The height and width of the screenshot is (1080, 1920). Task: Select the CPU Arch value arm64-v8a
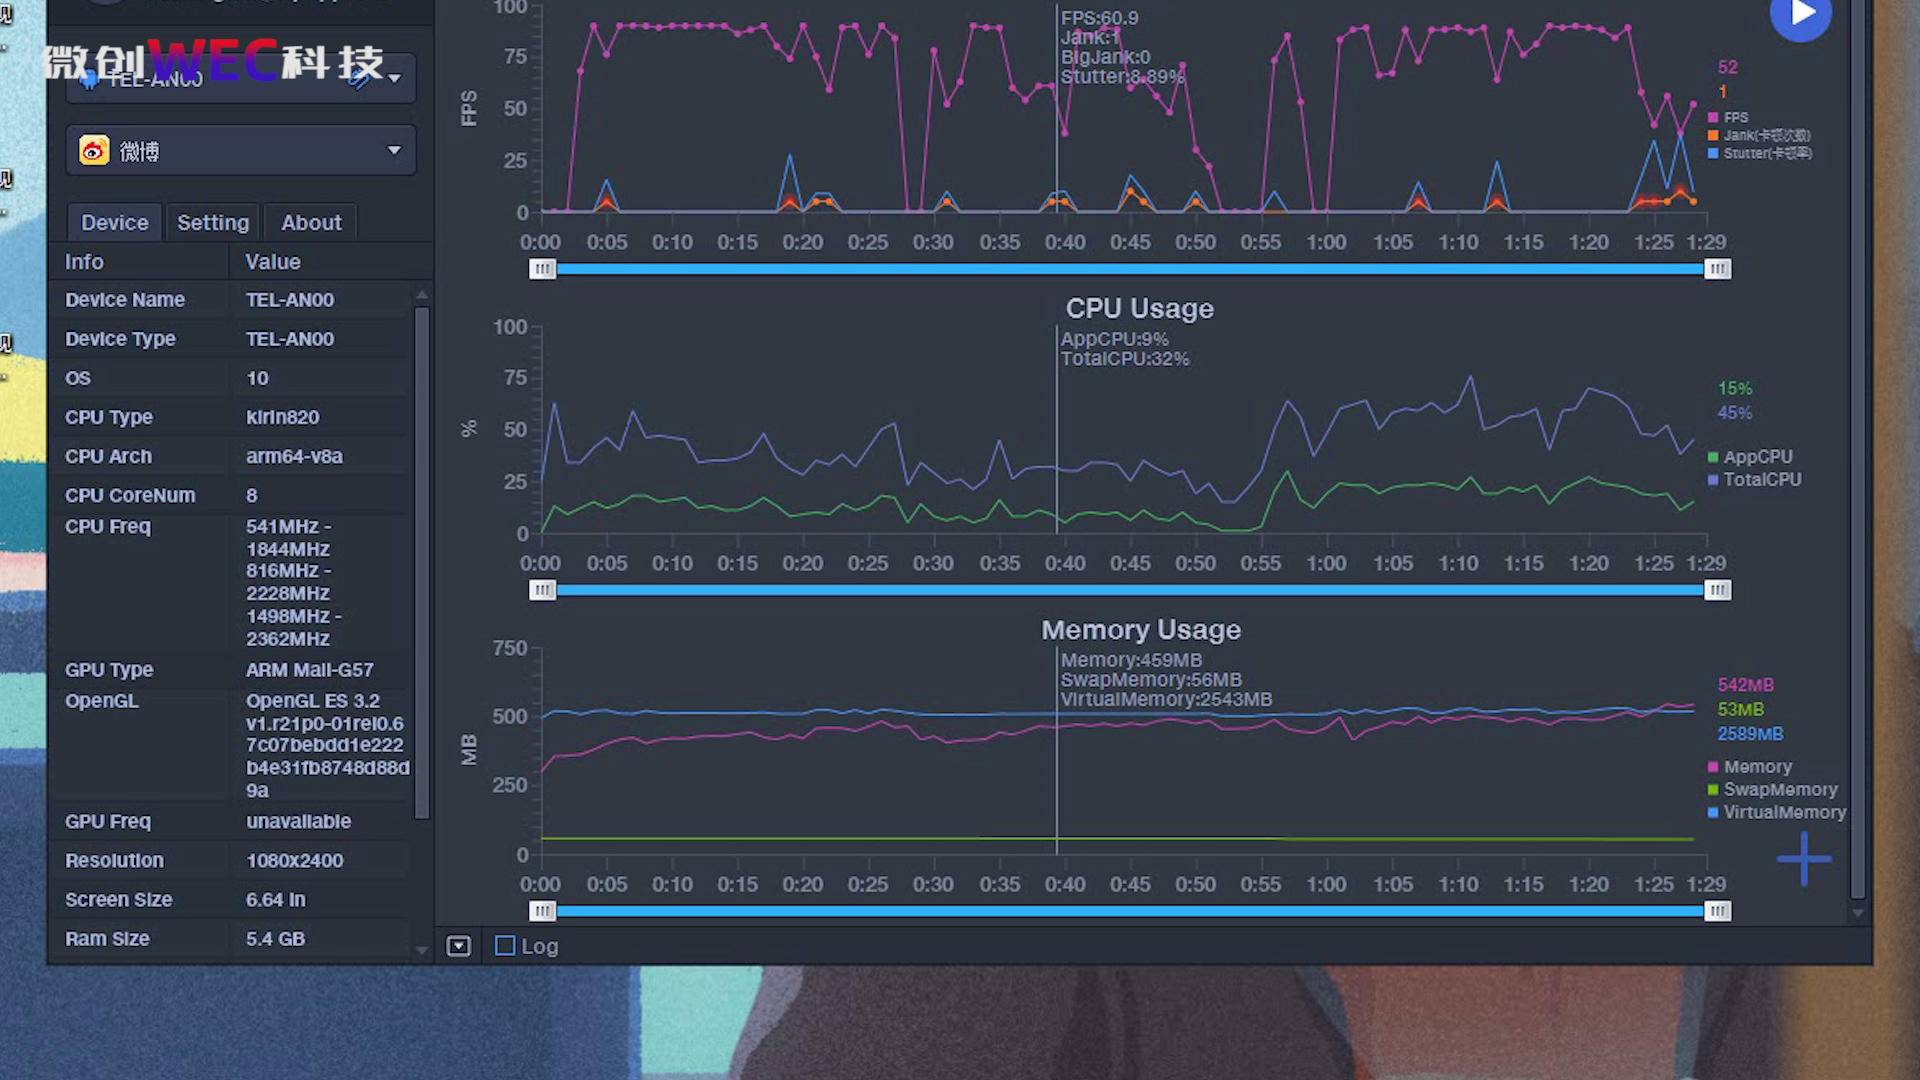click(x=294, y=456)
